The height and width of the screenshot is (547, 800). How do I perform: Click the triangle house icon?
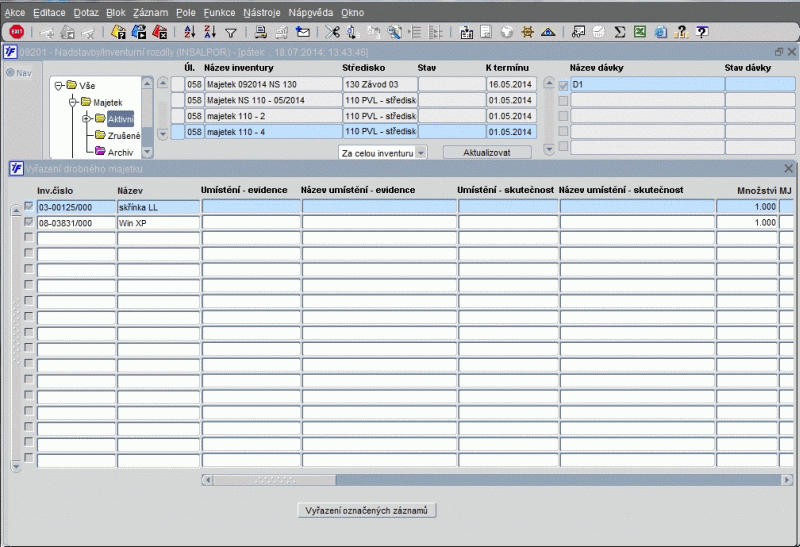[548, 32]
